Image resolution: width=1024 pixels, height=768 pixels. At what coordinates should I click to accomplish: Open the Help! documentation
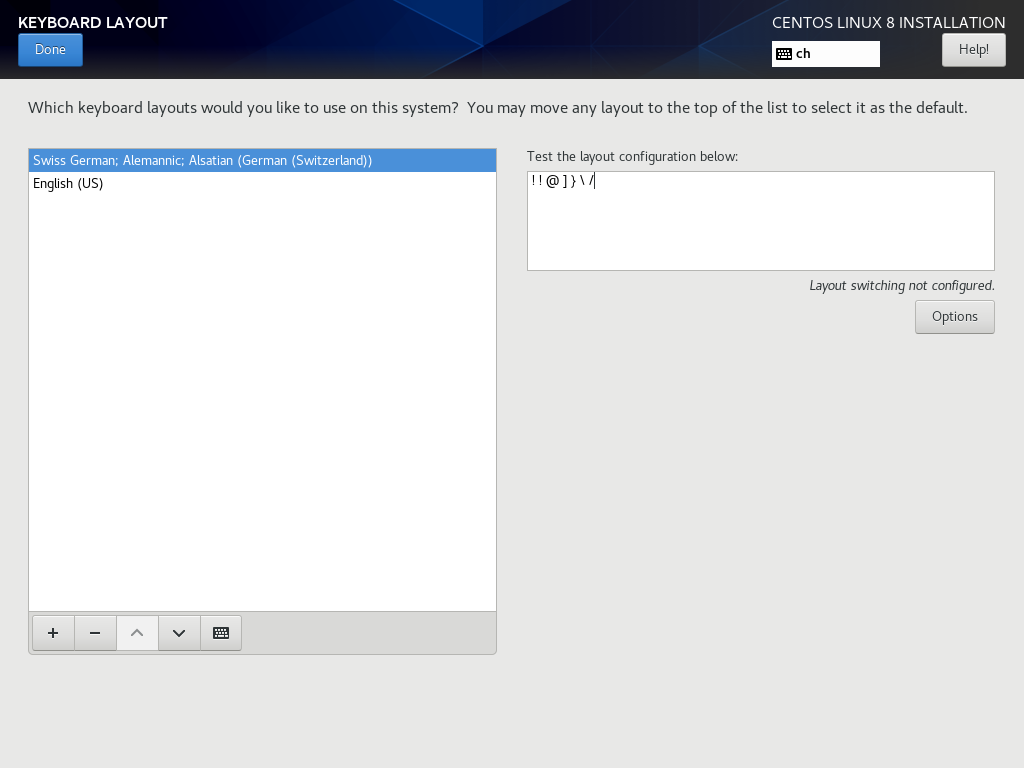coord(973,50)
